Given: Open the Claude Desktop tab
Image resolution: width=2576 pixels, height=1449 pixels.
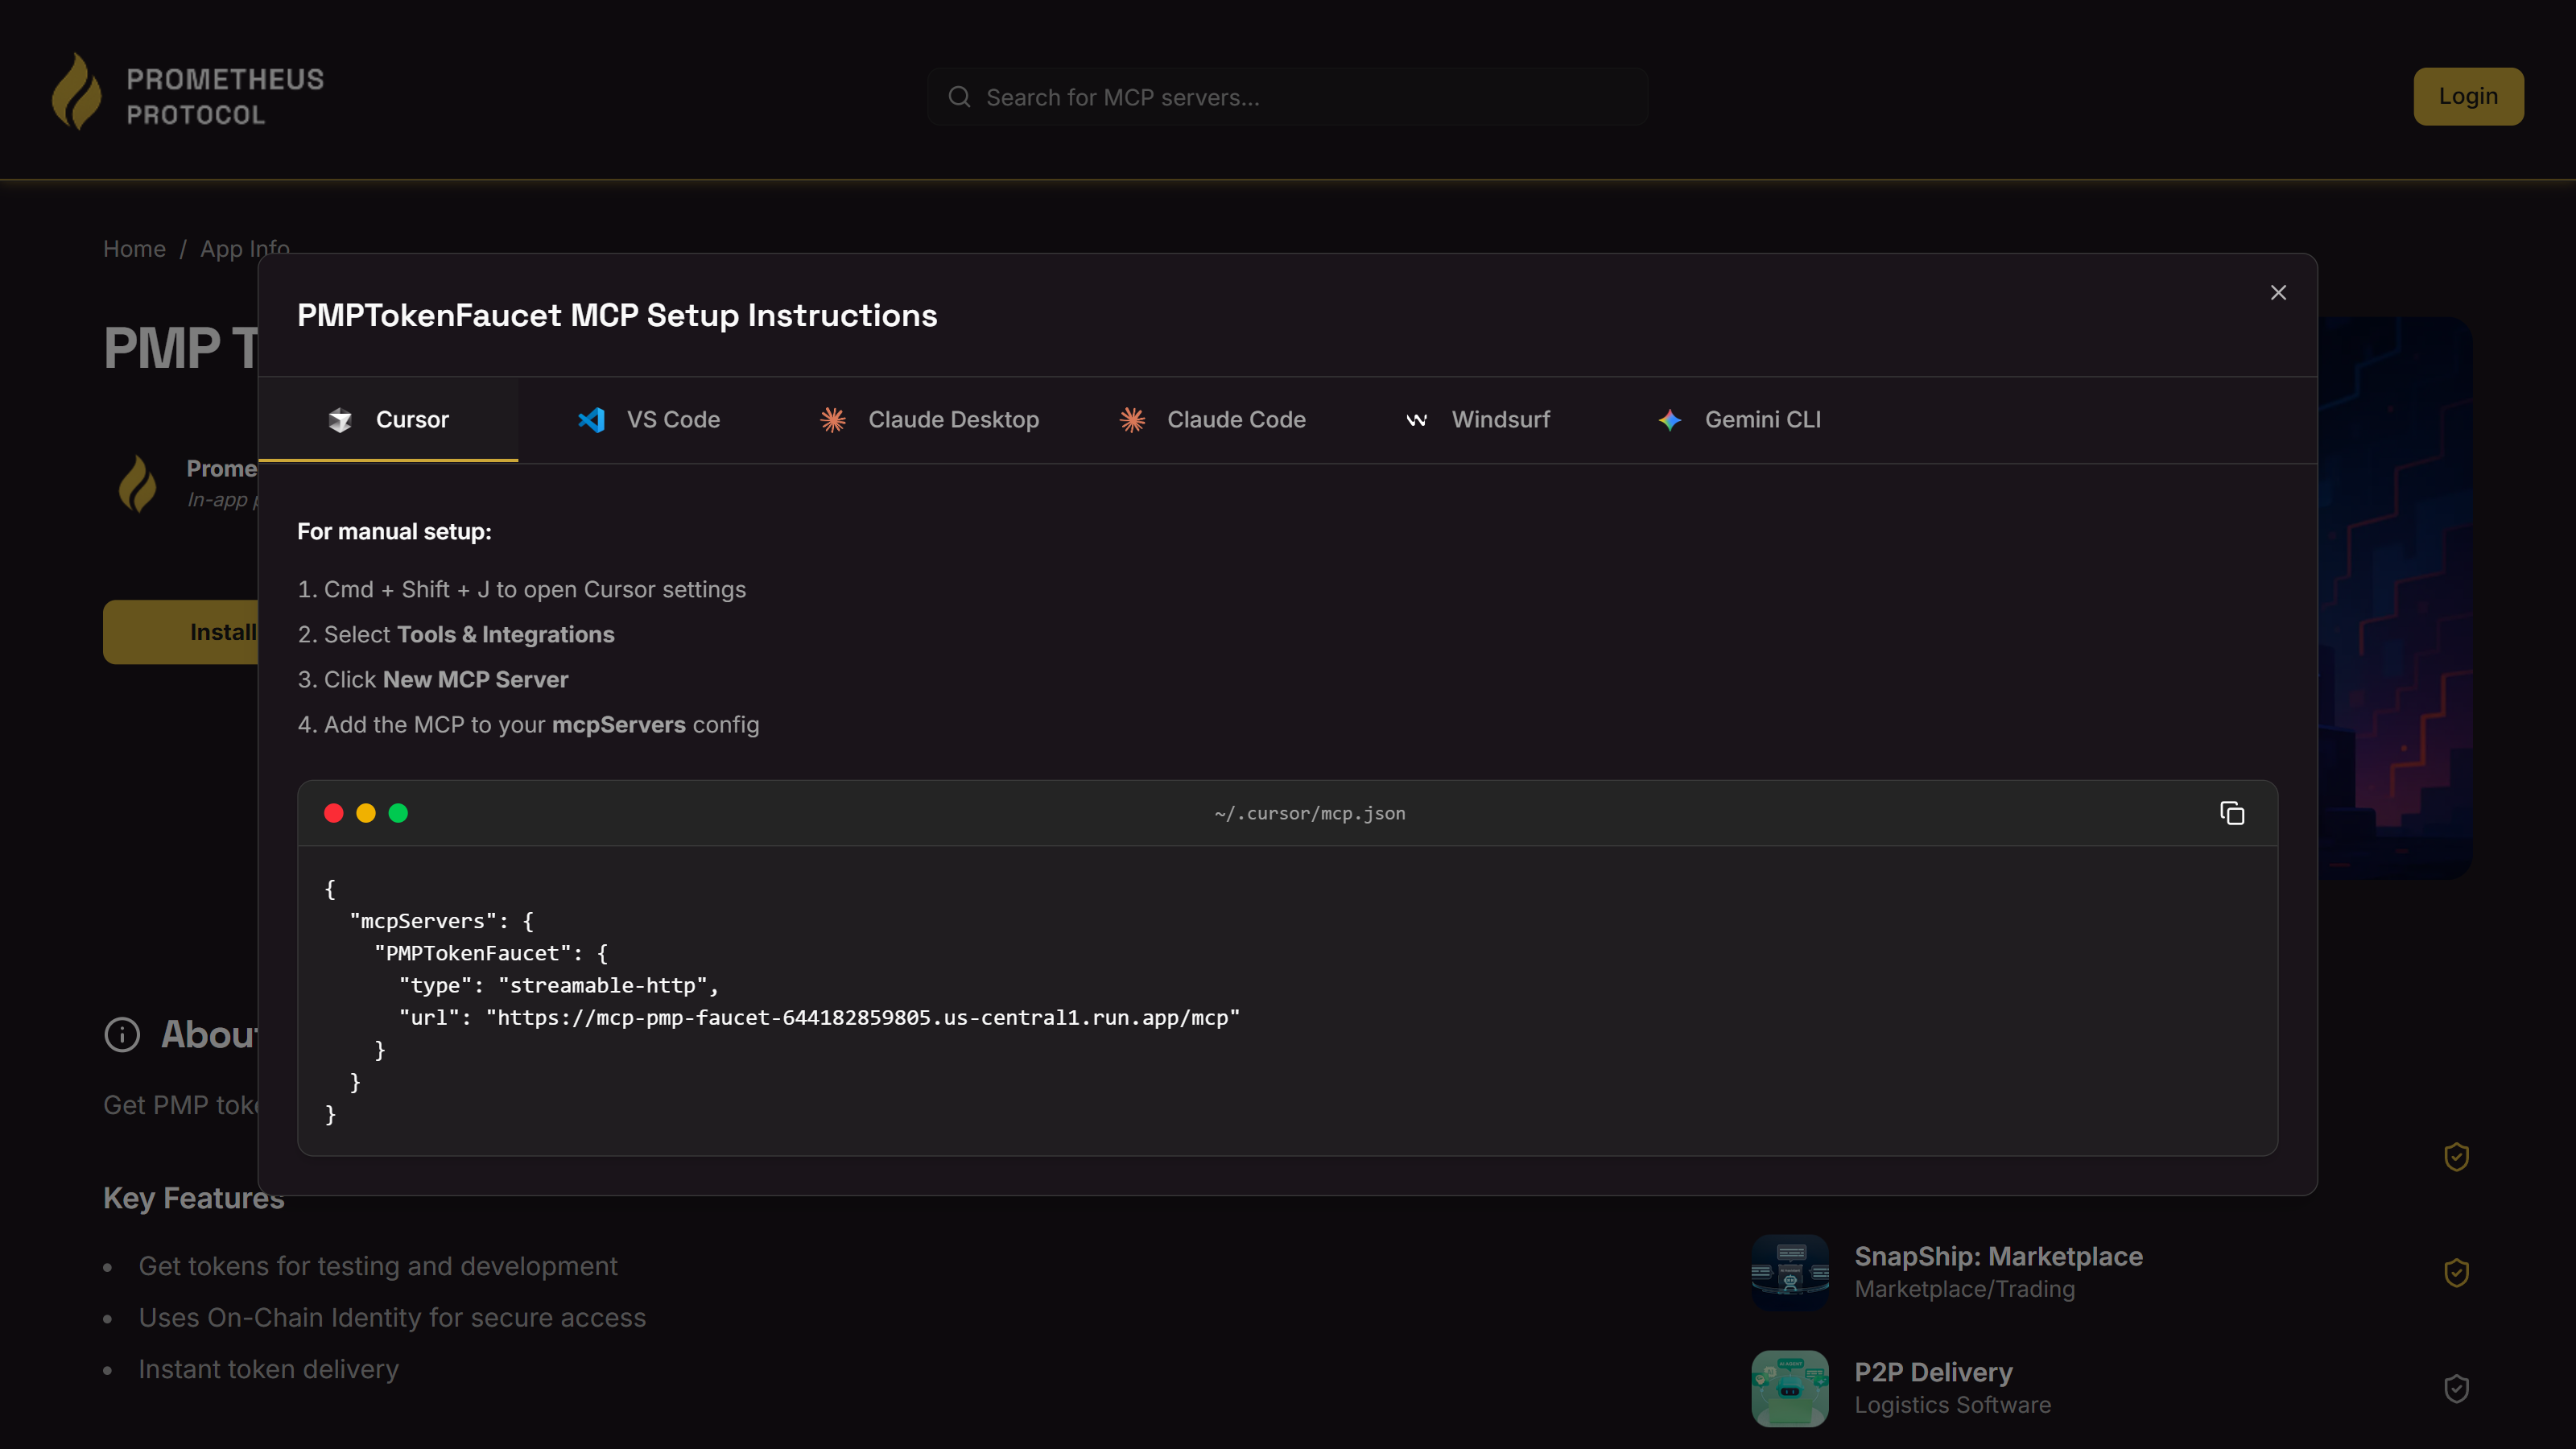Looking at the screenshot, I should [x=929, y=420].
